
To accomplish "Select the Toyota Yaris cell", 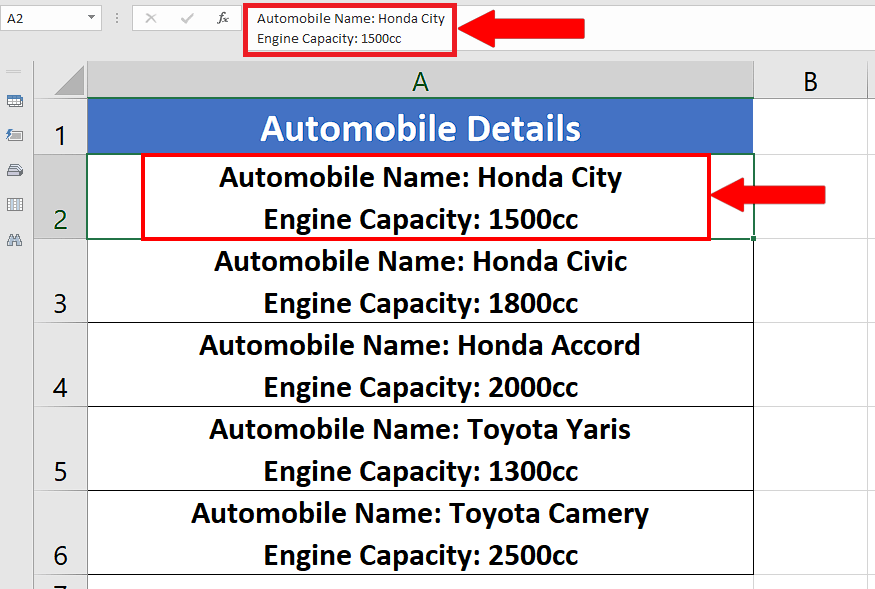I will pos(420,449).
